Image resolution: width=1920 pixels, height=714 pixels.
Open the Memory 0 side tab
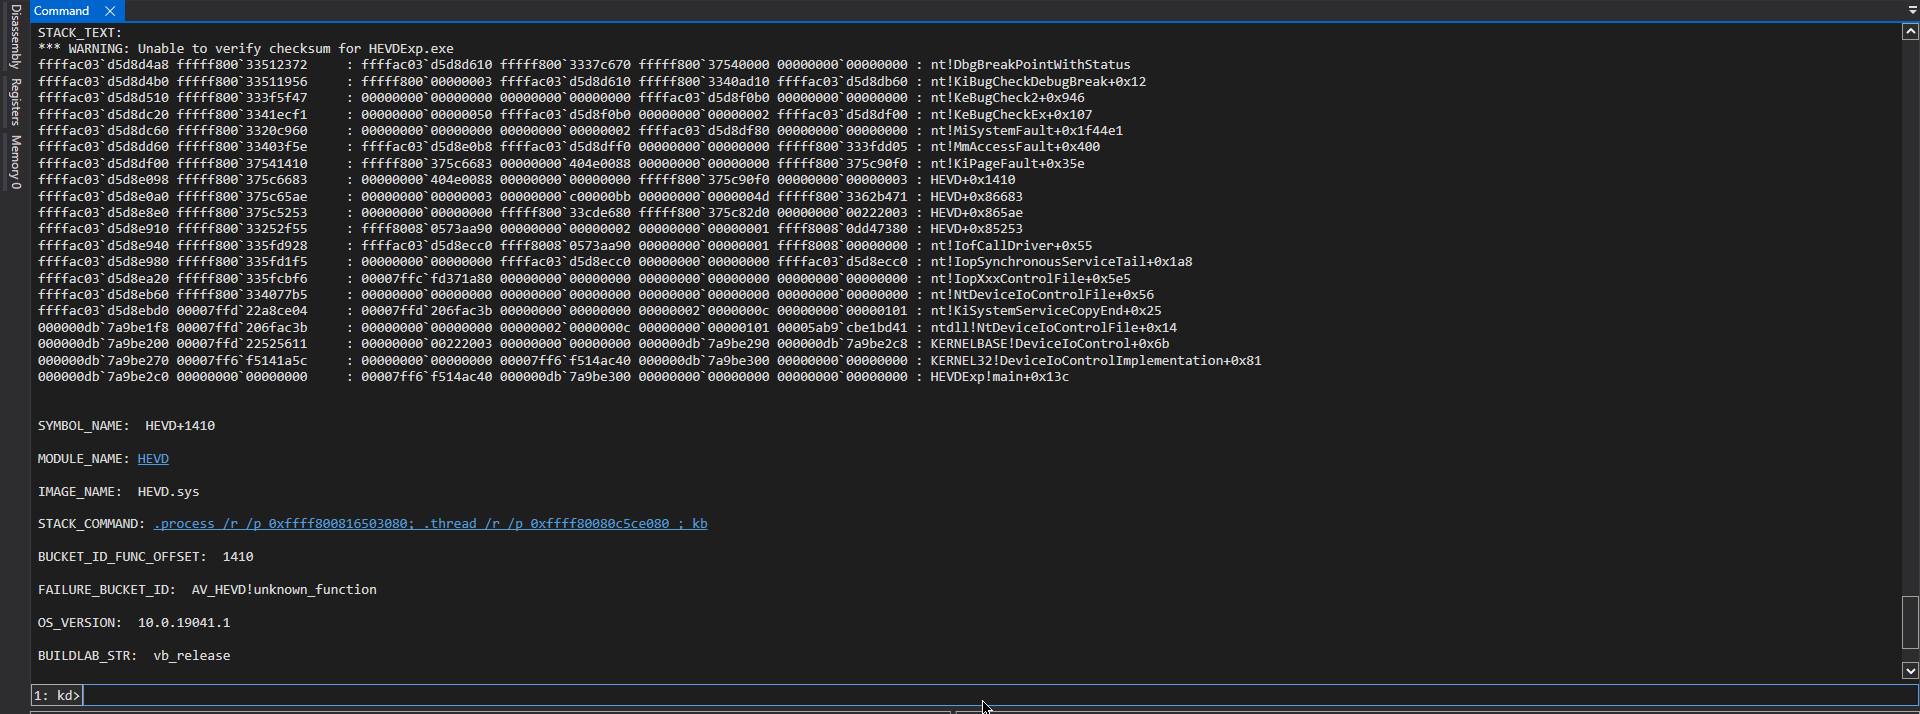15,162
